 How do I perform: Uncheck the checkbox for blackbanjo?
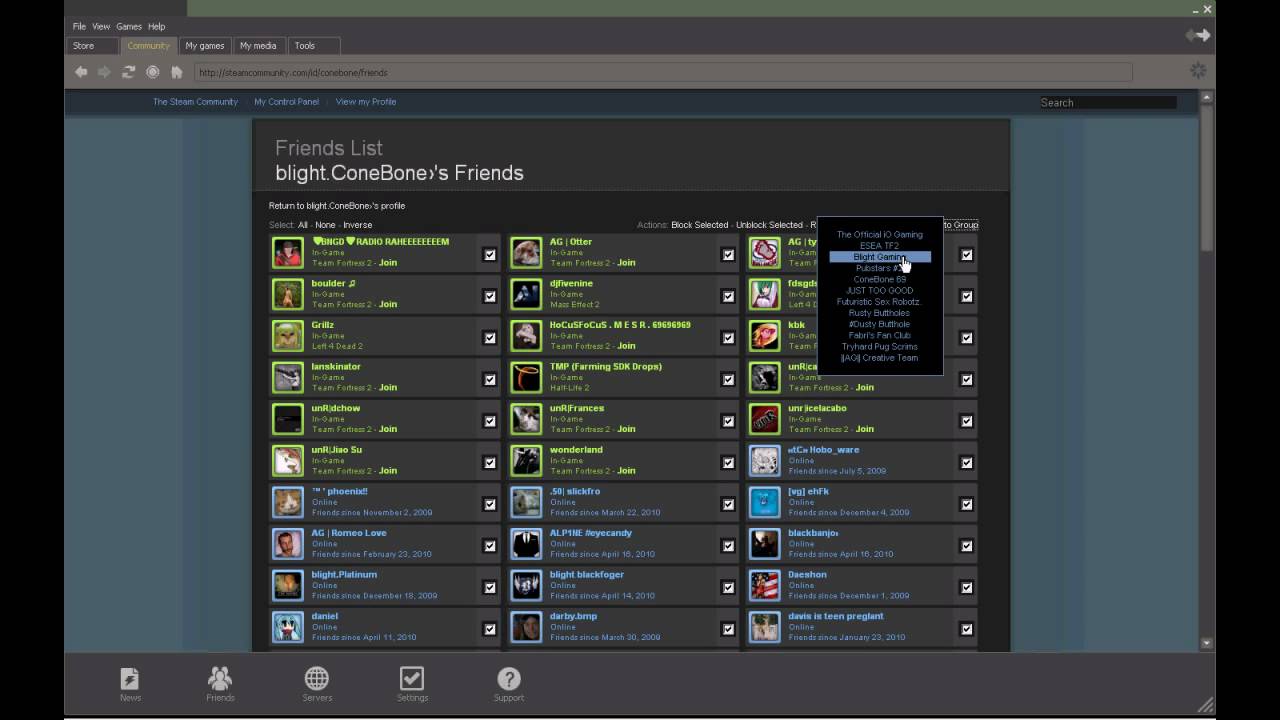pyautogui.click(x=967, y=546)
